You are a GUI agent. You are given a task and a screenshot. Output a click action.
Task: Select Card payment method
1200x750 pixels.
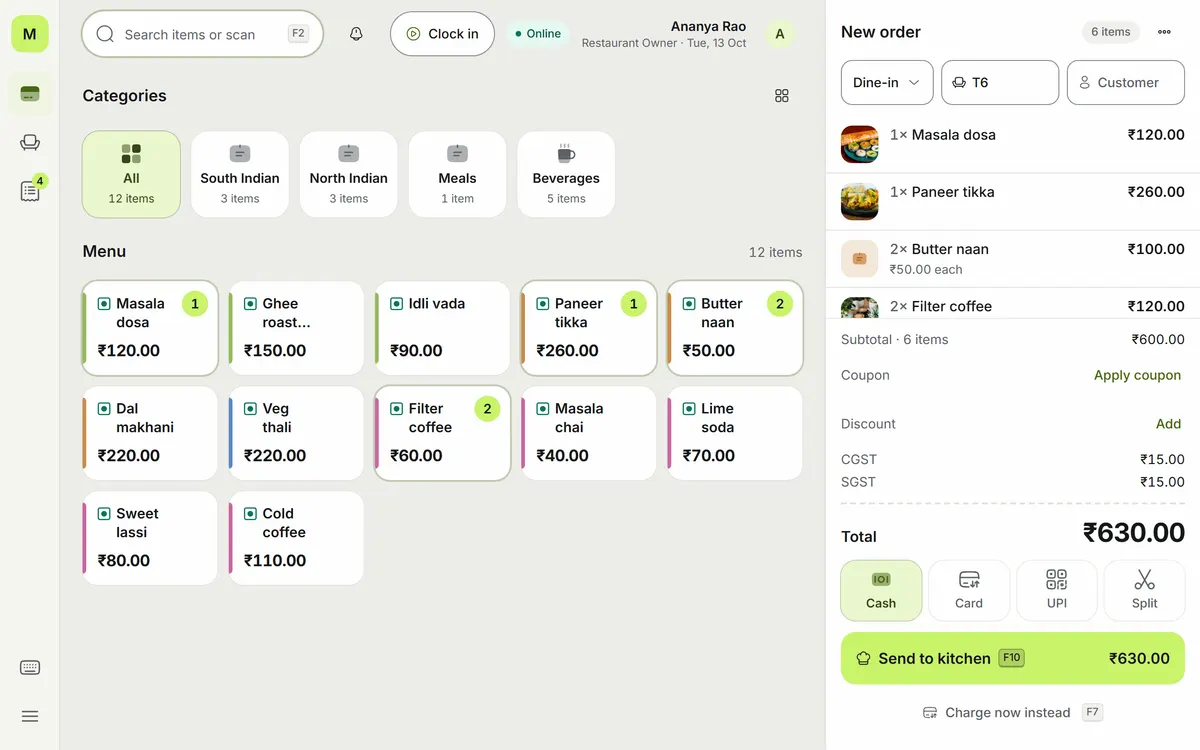969,590
